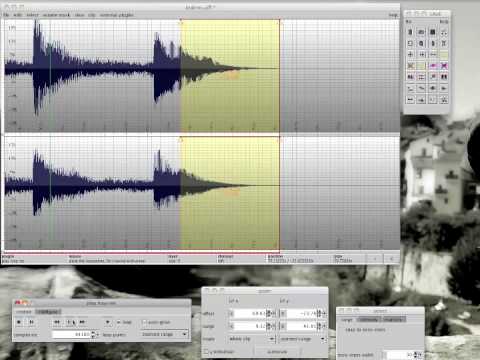Click the range y value field in zoom window
The height and width of the screenshot is (360, 480).
pos(302,326)
